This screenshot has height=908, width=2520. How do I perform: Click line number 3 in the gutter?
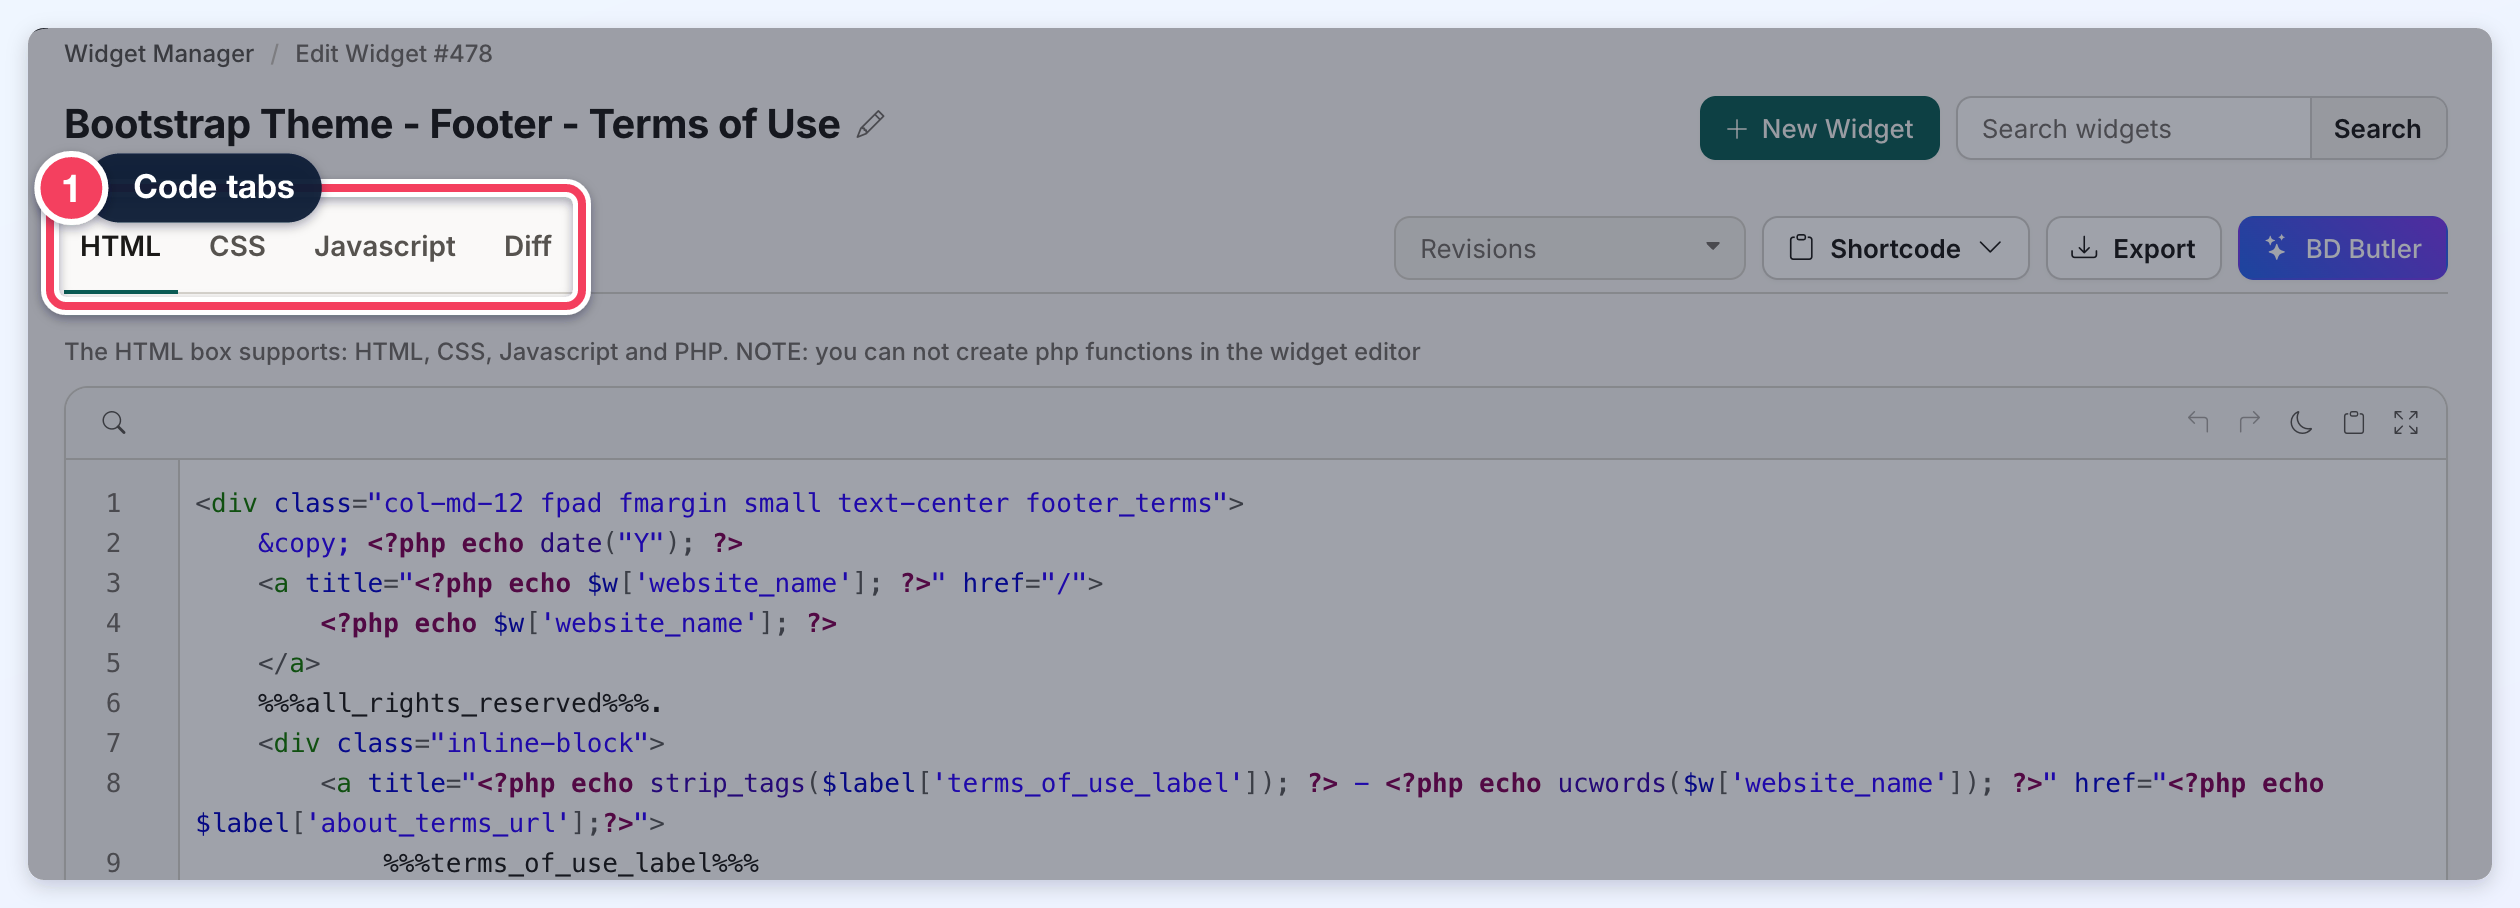[x=113, y=583]
